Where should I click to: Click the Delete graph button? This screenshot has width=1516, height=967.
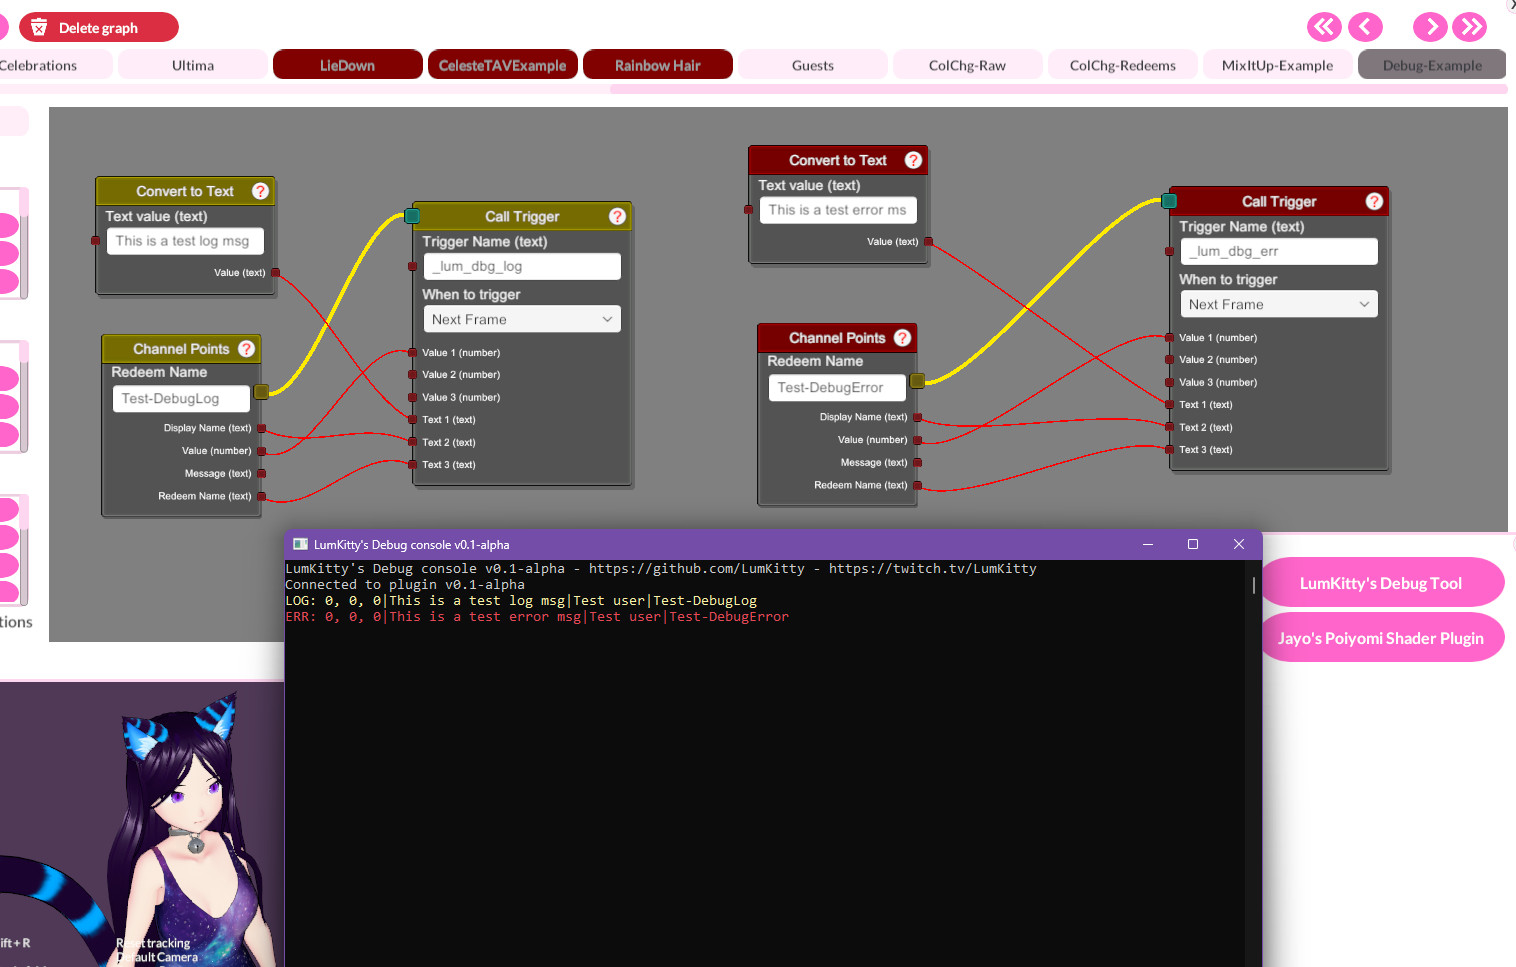point(99,27)
